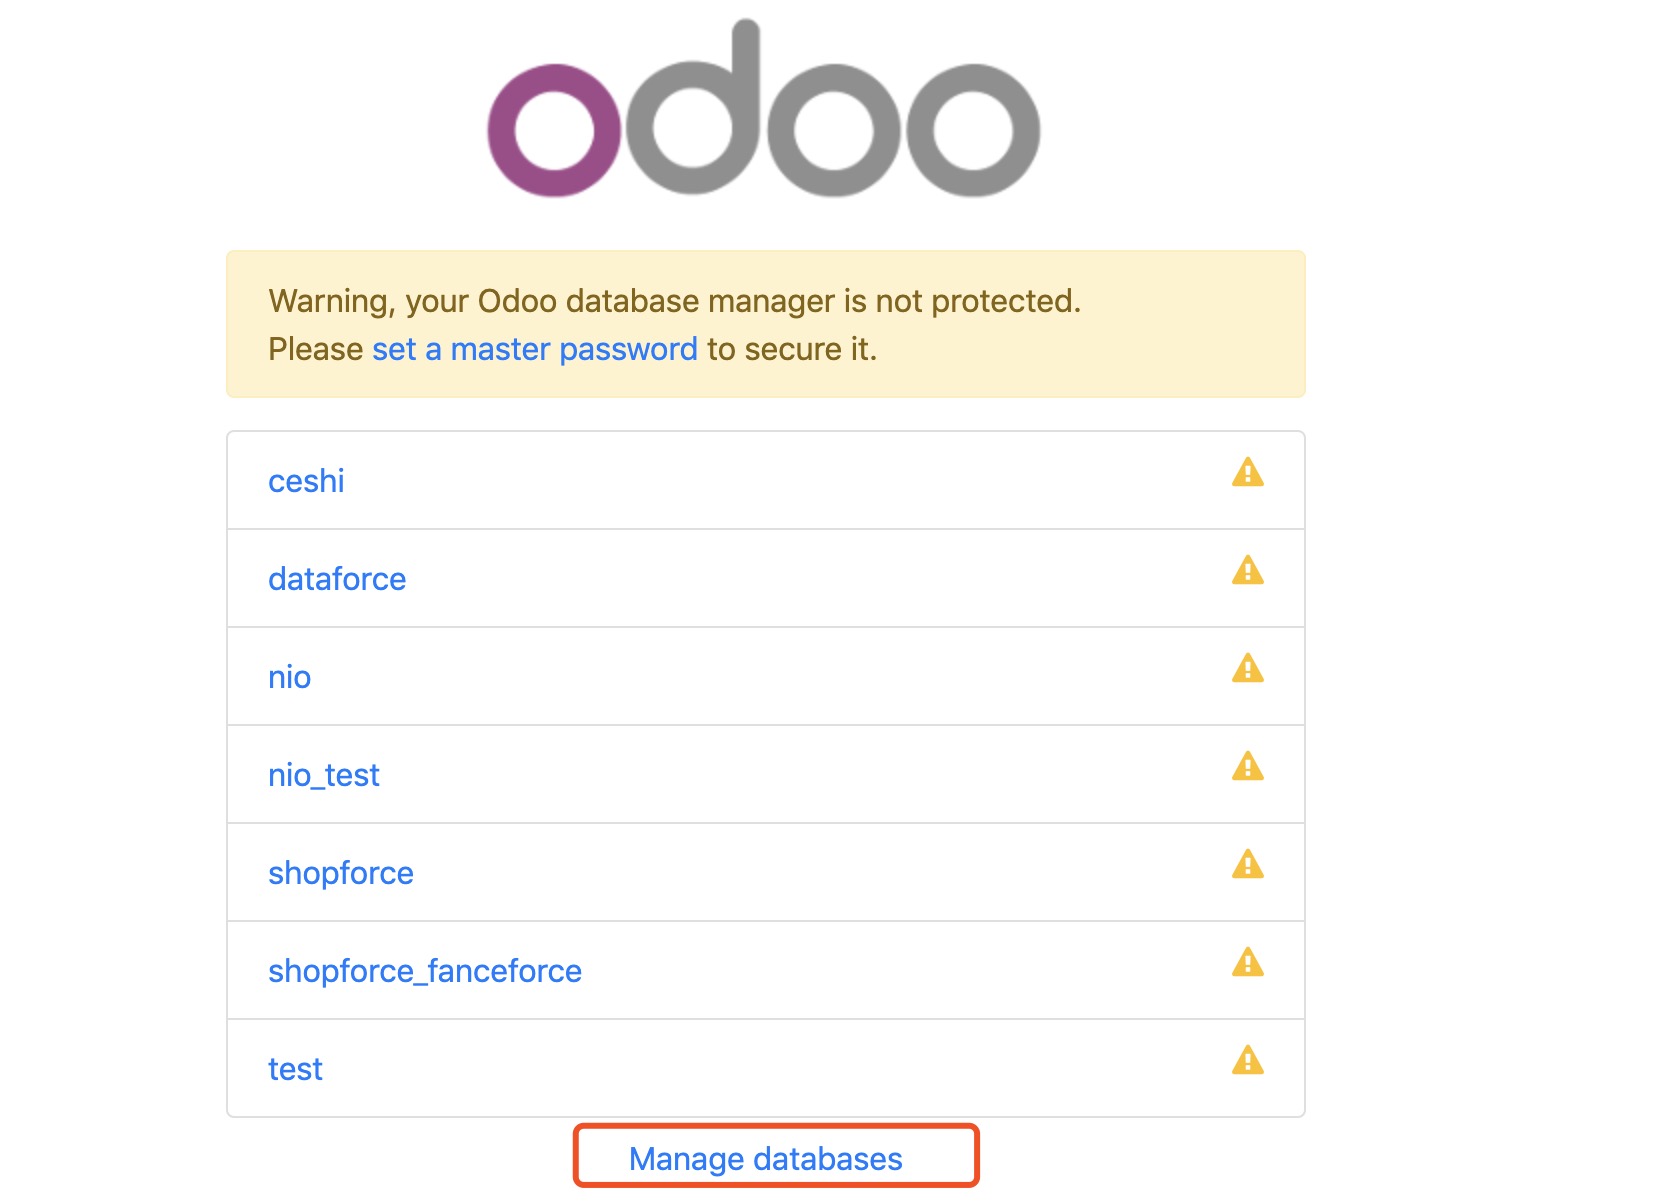This screenshot has width=1660, height=1204.
Task: Select the test database
Action: point(294,1068)
